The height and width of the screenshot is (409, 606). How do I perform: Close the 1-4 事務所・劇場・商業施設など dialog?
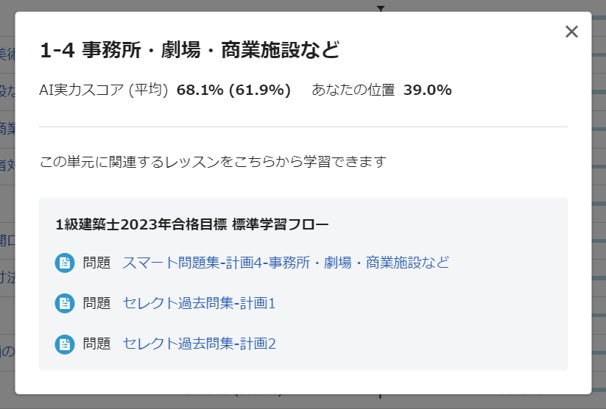pos(572,32)
